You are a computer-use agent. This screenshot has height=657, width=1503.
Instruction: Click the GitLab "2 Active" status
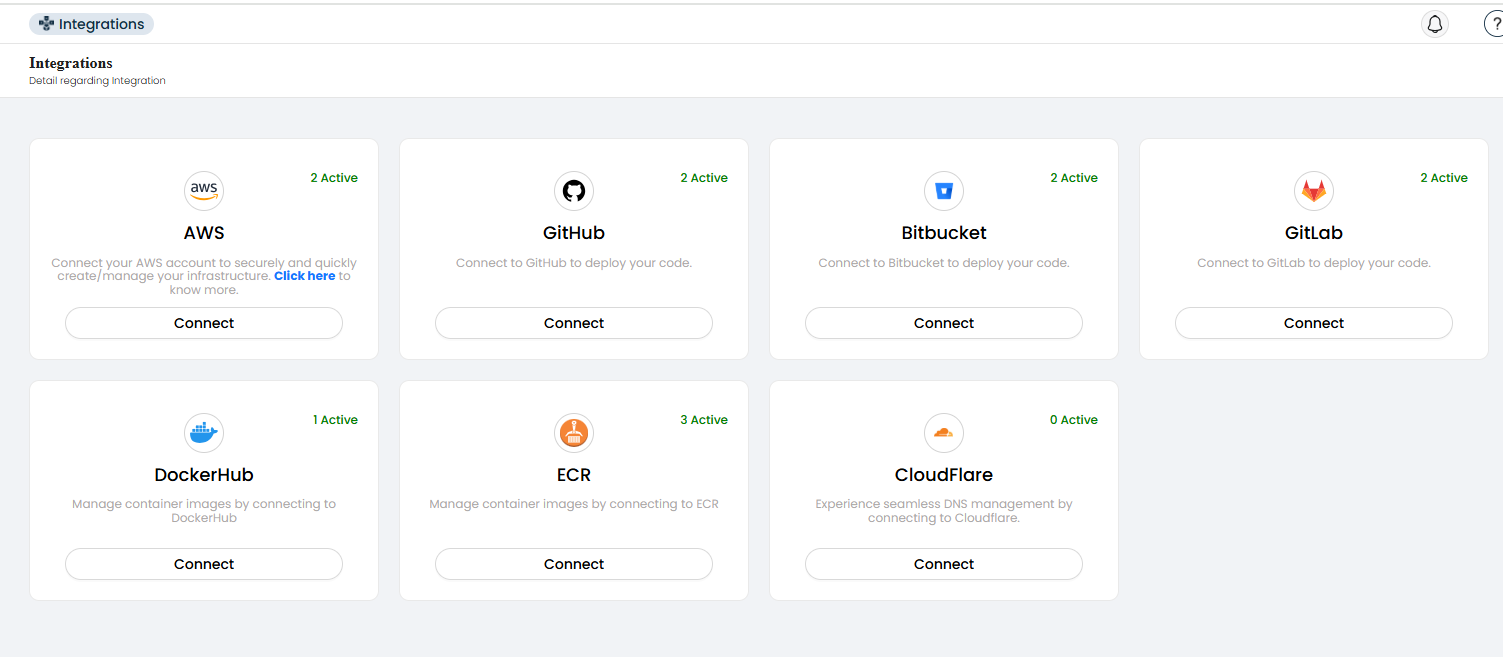coord(1444,178)
